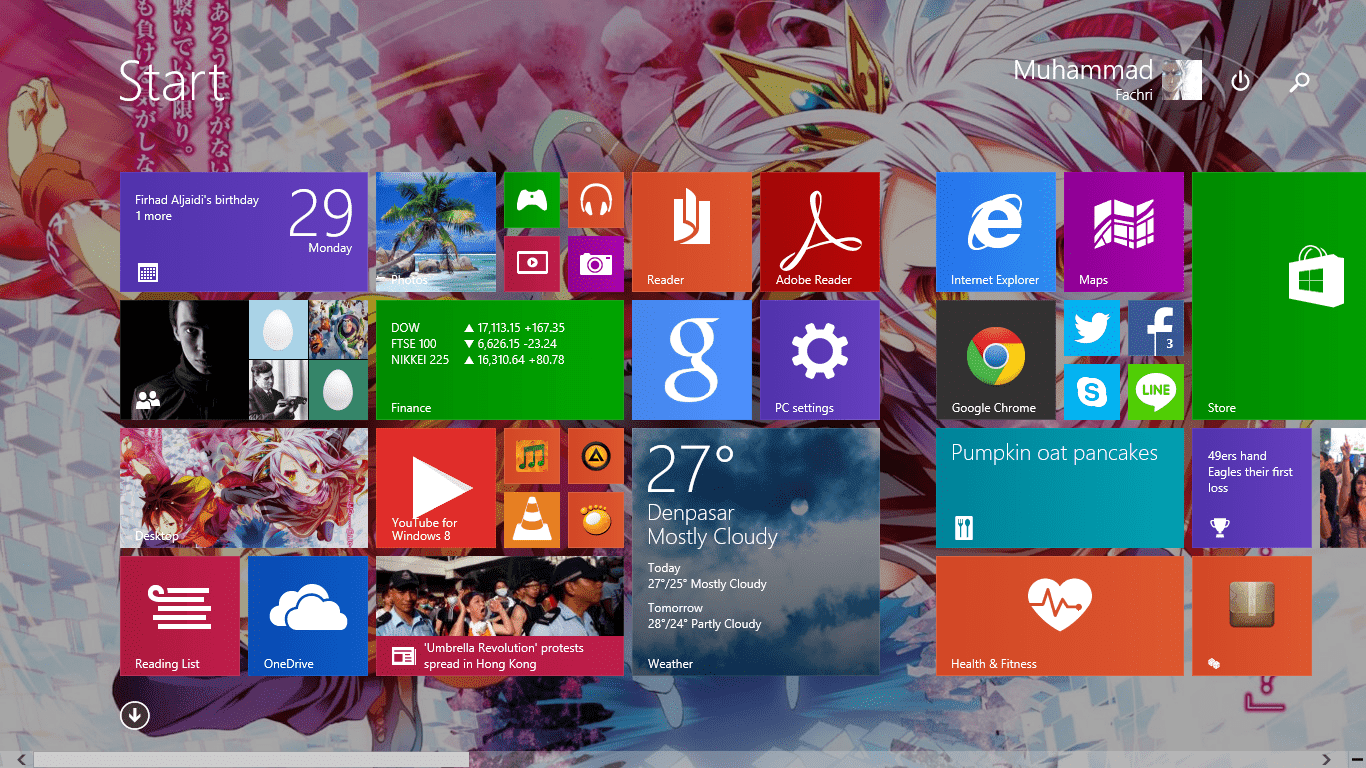Open the Windows Store tile
1366x768 pixels.
pos(1279,296)
